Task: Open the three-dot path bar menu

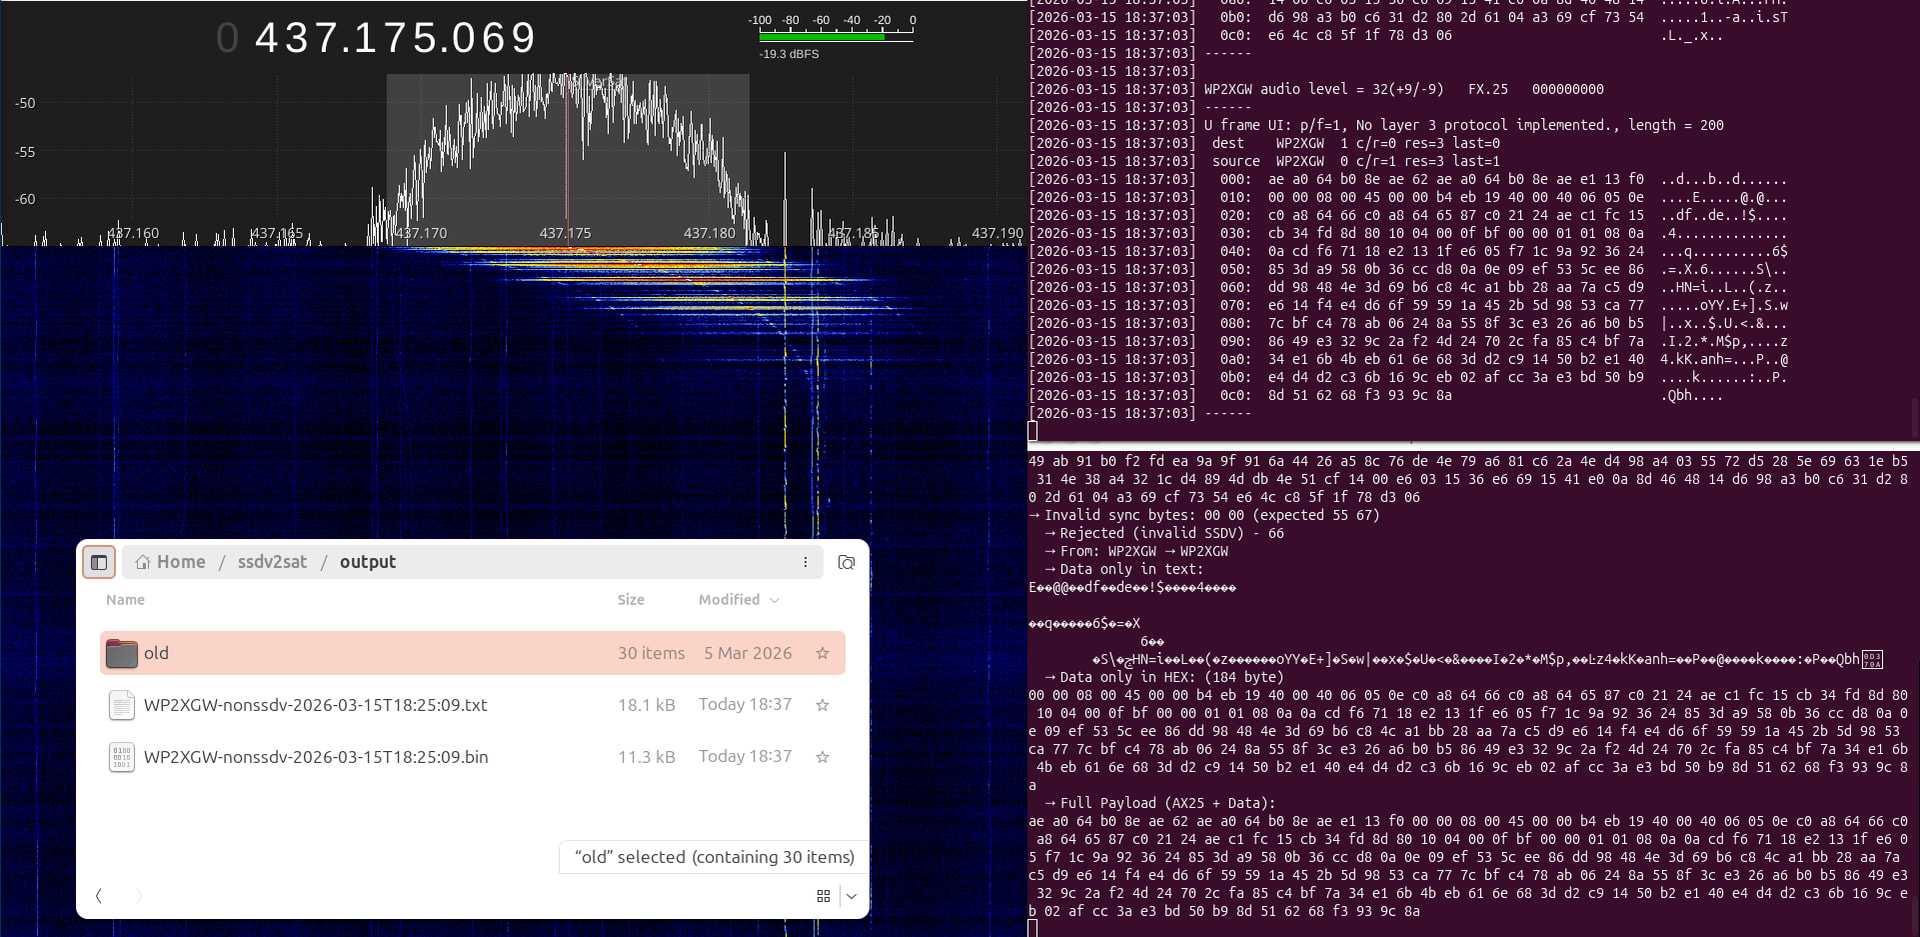Action: pos(805,562)
